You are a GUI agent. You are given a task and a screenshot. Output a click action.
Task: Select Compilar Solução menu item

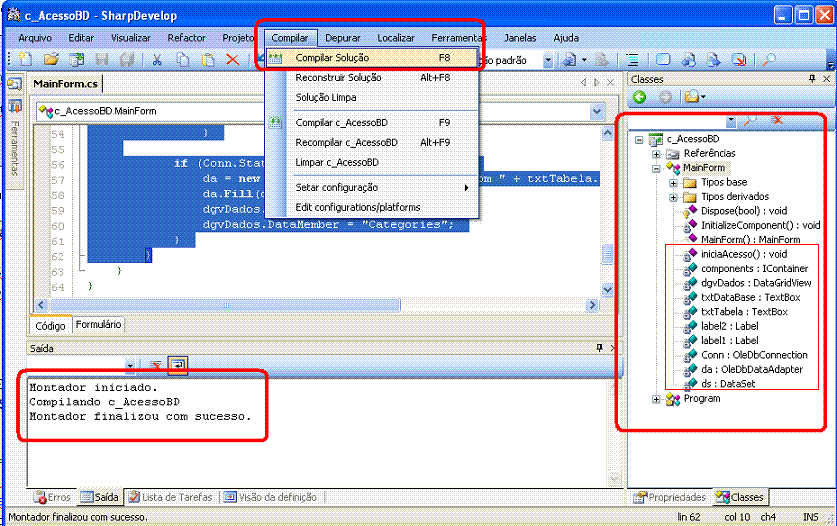(372, 58)
